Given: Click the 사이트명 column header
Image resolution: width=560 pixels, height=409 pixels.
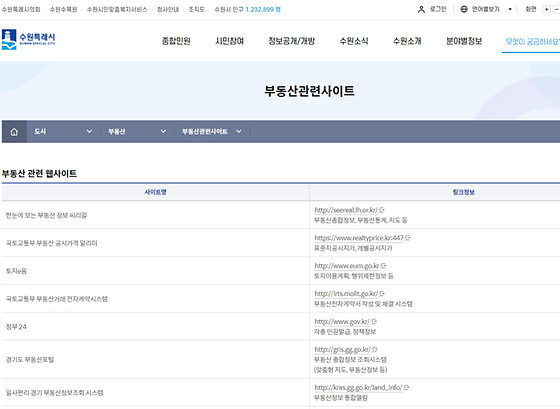Looking at the screenshot, I should tap(155, 192).
